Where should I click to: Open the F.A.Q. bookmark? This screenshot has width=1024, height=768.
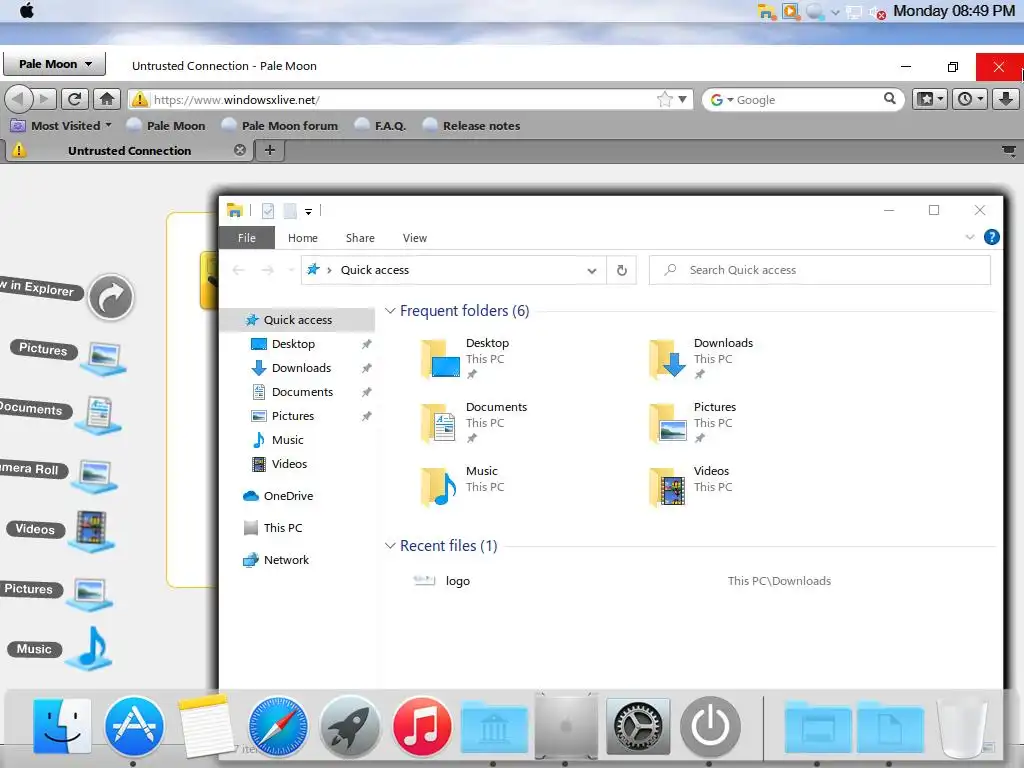(380, 125)
